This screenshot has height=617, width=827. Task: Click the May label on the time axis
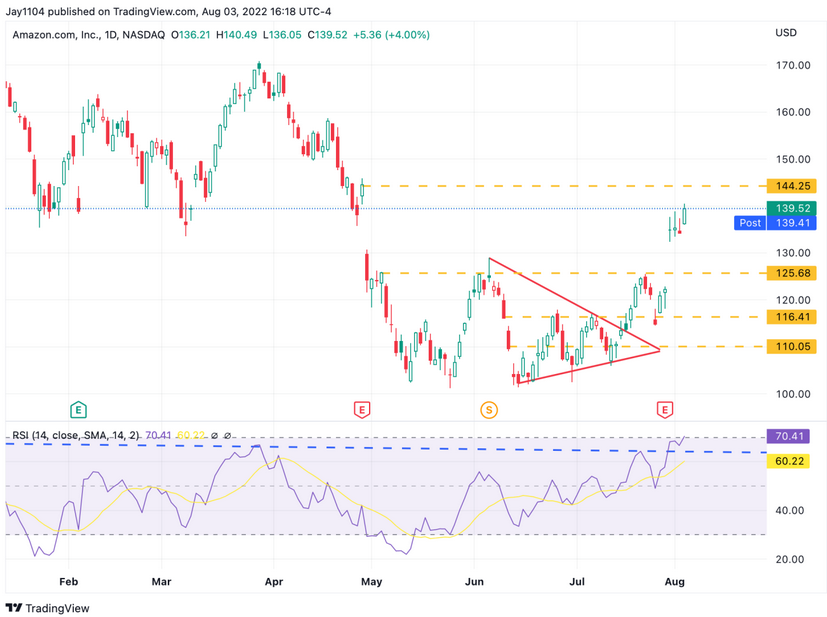(371, 582)
